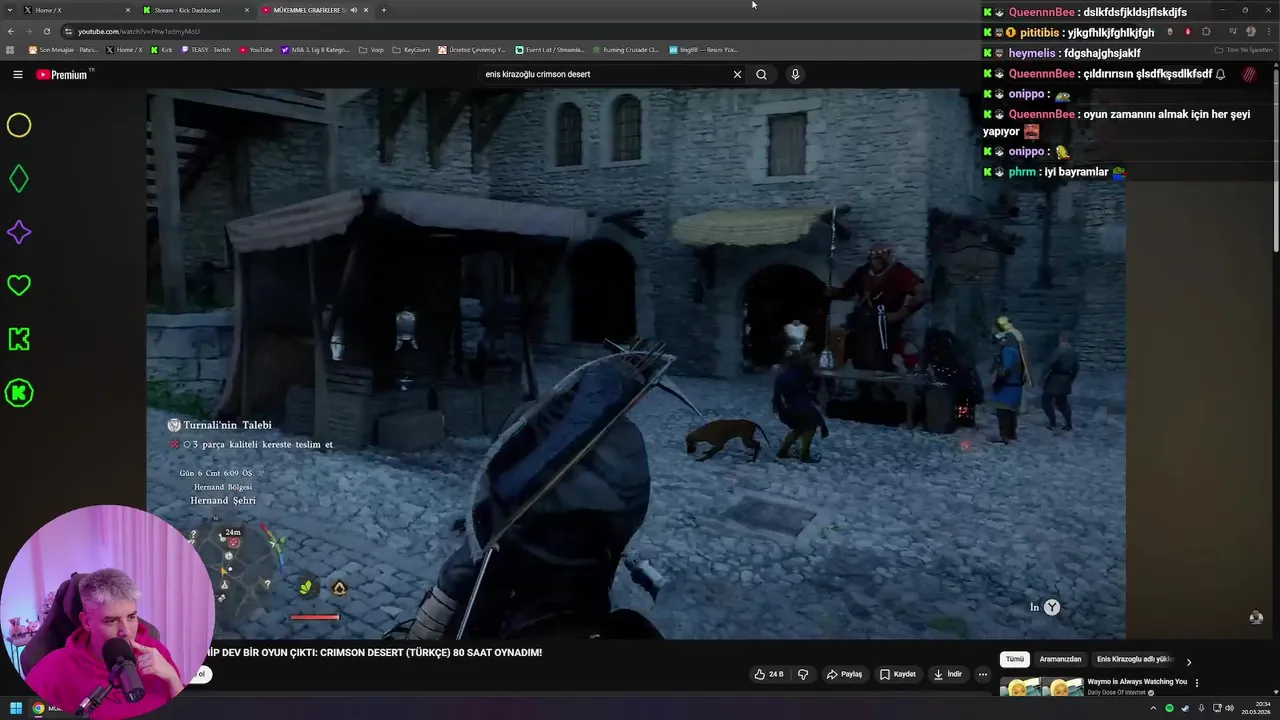Open the Kick bookmark in bookmarks bar

pyautogui.click(x=161, y=49)
